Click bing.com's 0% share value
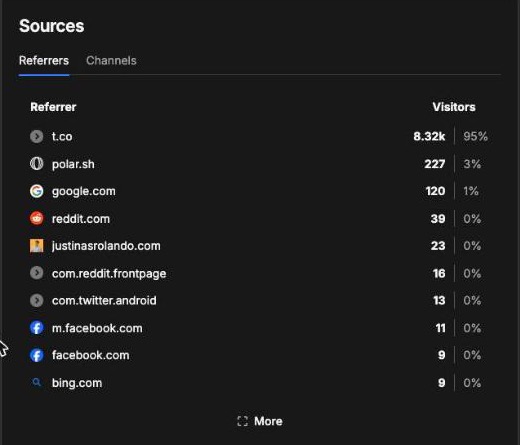 pos(472,383)
